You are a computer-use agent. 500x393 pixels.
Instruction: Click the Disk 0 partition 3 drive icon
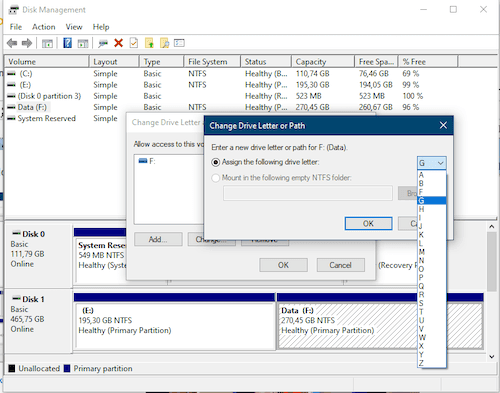11,96
